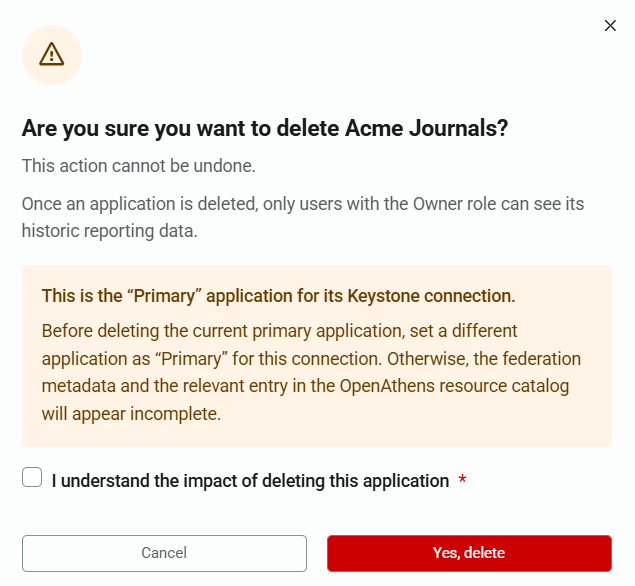Screen dimensions: 635x586
Task: Close the delete confirmation dialog
Action: 610,26
